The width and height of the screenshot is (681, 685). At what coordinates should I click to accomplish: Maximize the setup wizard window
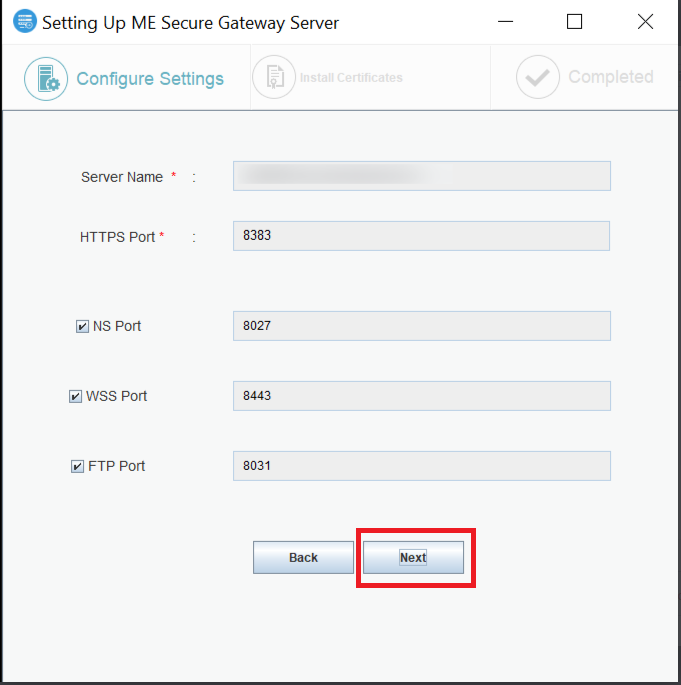pyautogui.click(x=574, y=22)
